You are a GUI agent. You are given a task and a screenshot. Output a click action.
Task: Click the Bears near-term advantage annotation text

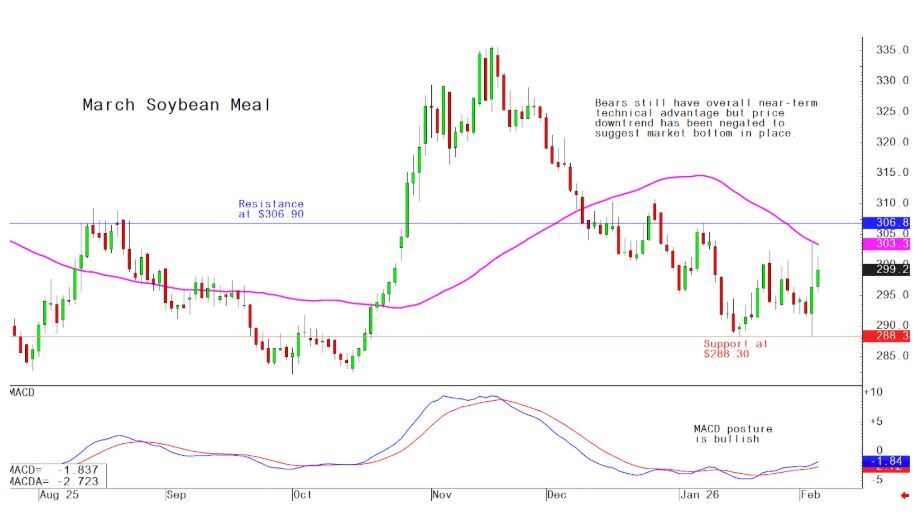pyautogui.click(x=692, y=118)
